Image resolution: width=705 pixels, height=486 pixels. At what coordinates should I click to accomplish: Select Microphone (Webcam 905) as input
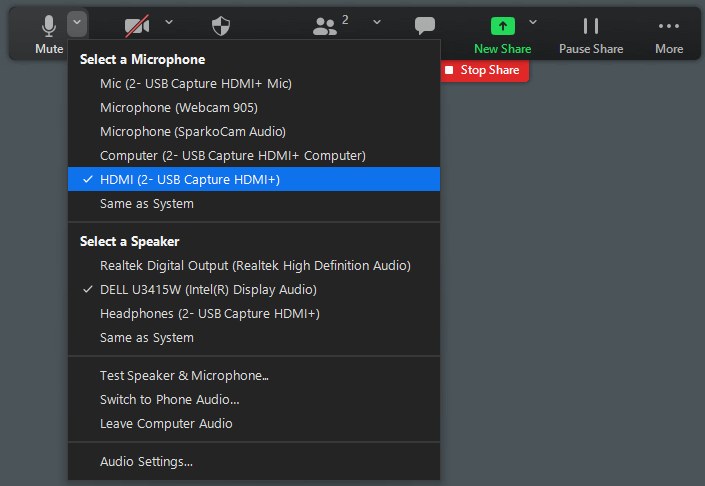click(254, 107)
